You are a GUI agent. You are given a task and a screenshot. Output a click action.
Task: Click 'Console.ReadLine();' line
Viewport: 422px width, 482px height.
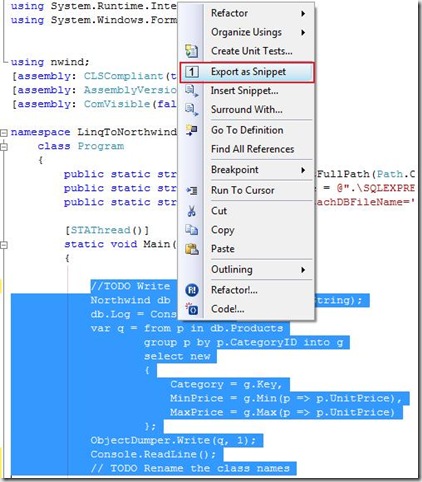coord(153,454)
